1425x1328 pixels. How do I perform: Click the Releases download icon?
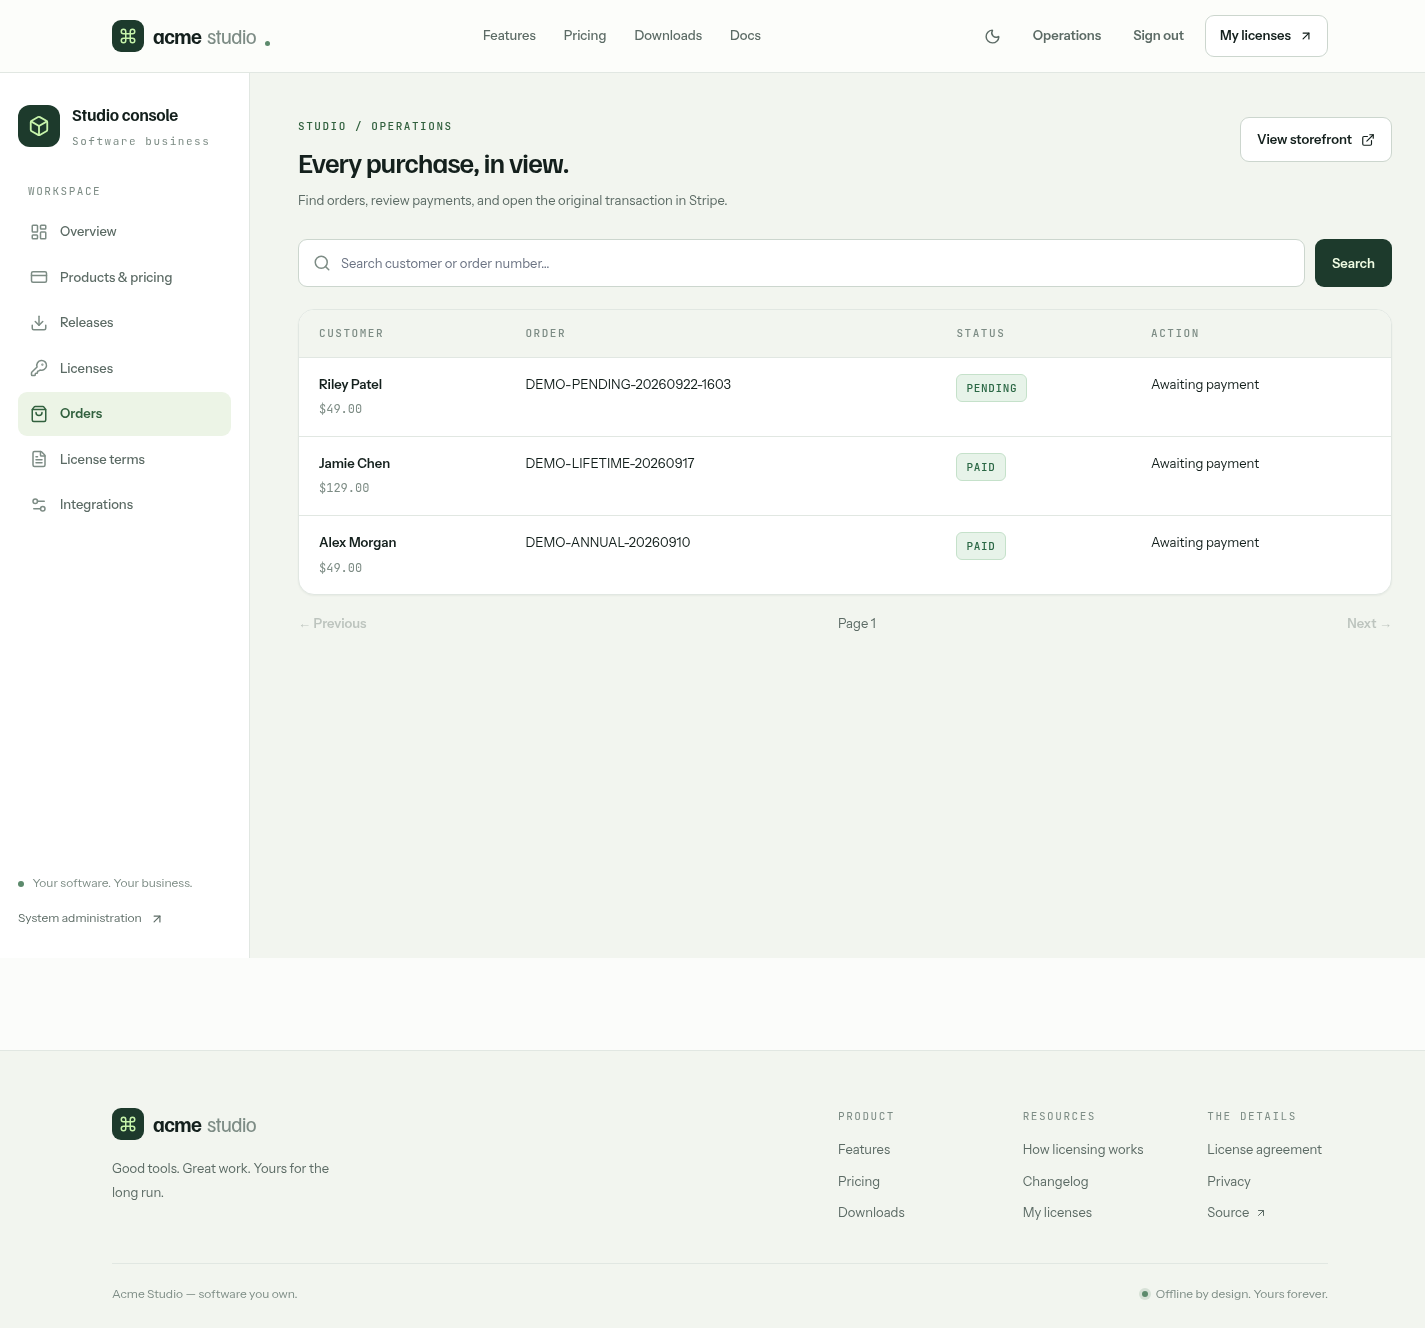[39, 323]
